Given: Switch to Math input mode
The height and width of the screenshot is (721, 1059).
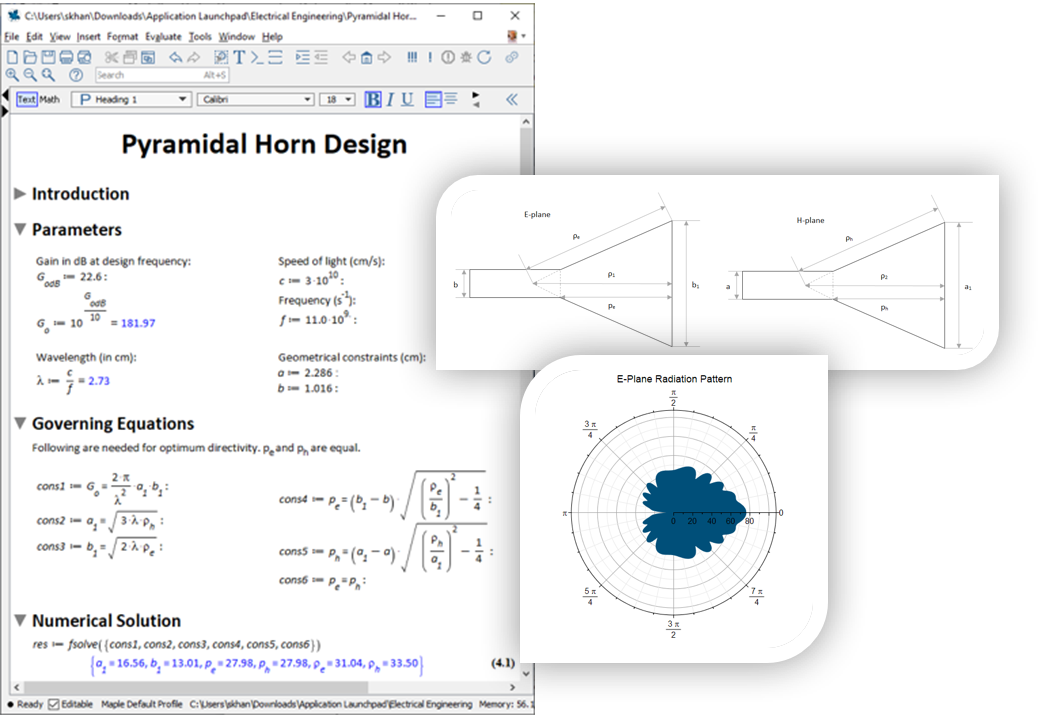Looking at the screenshot, I should point(50,99).
